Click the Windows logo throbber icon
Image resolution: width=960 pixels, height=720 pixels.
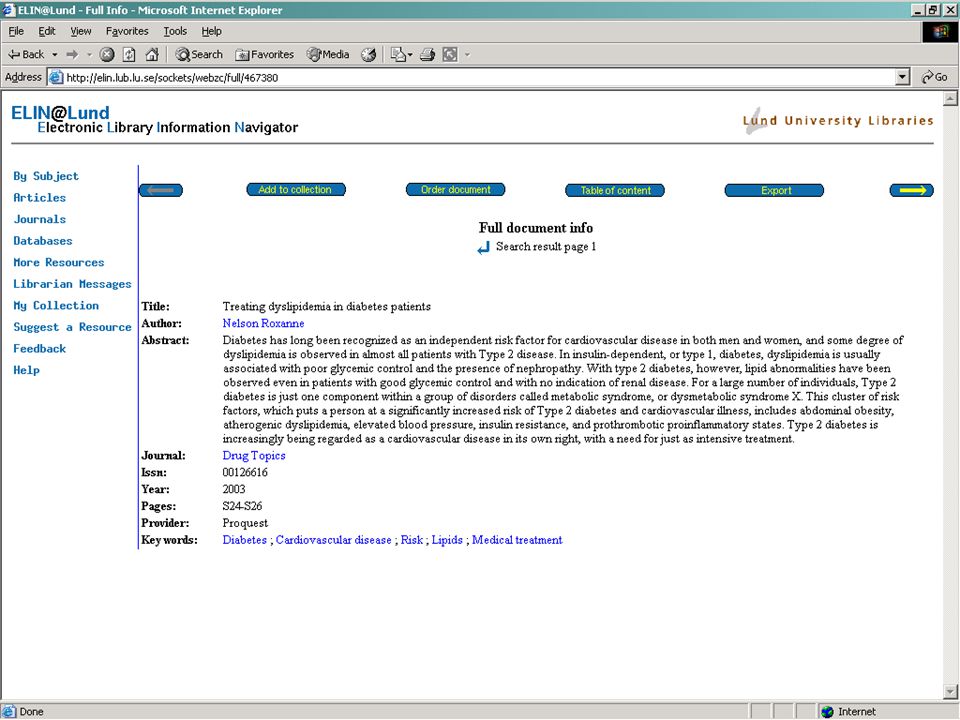coord(940,32)
